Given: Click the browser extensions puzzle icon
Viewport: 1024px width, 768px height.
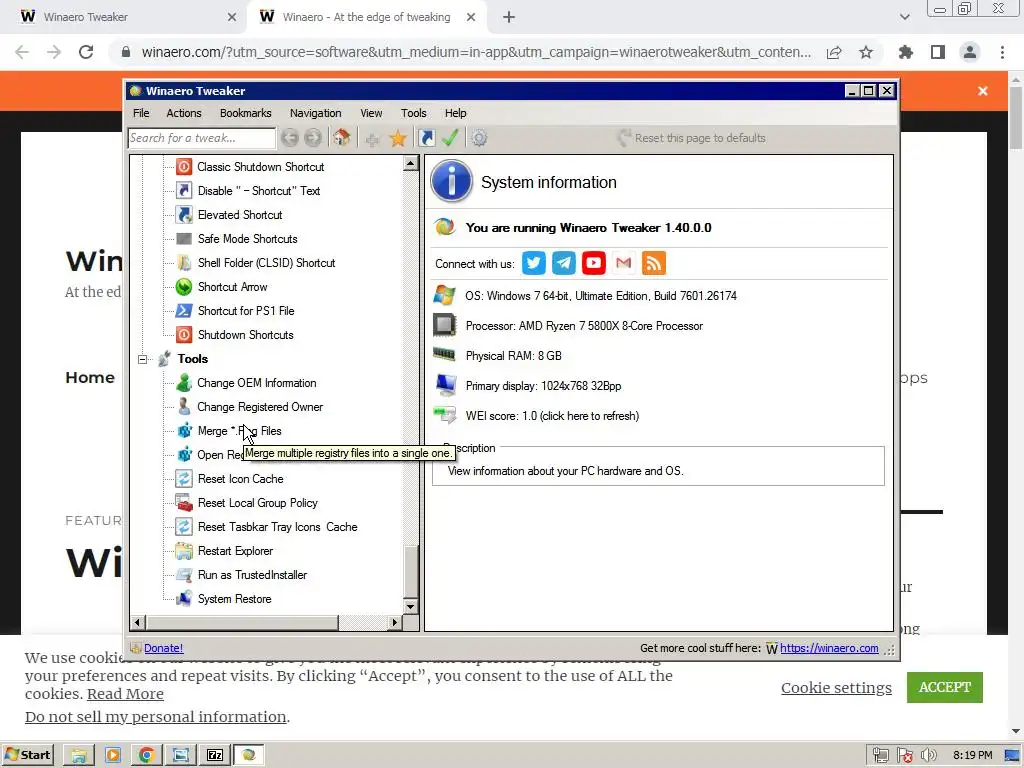Looking at the screenshot, I should tap(905, 52).
